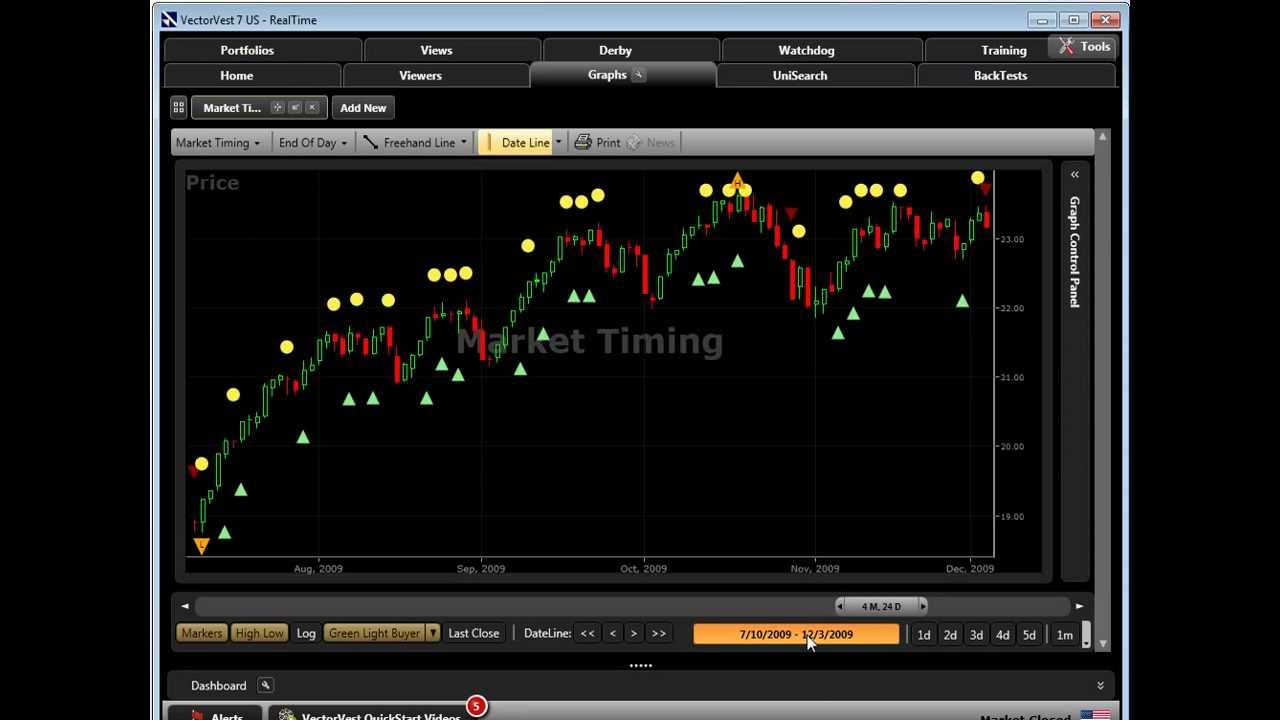This screenshot has width=1280, height=720.
Task: Click the printer icon in graph toolbar
Action: pos(583,143)
